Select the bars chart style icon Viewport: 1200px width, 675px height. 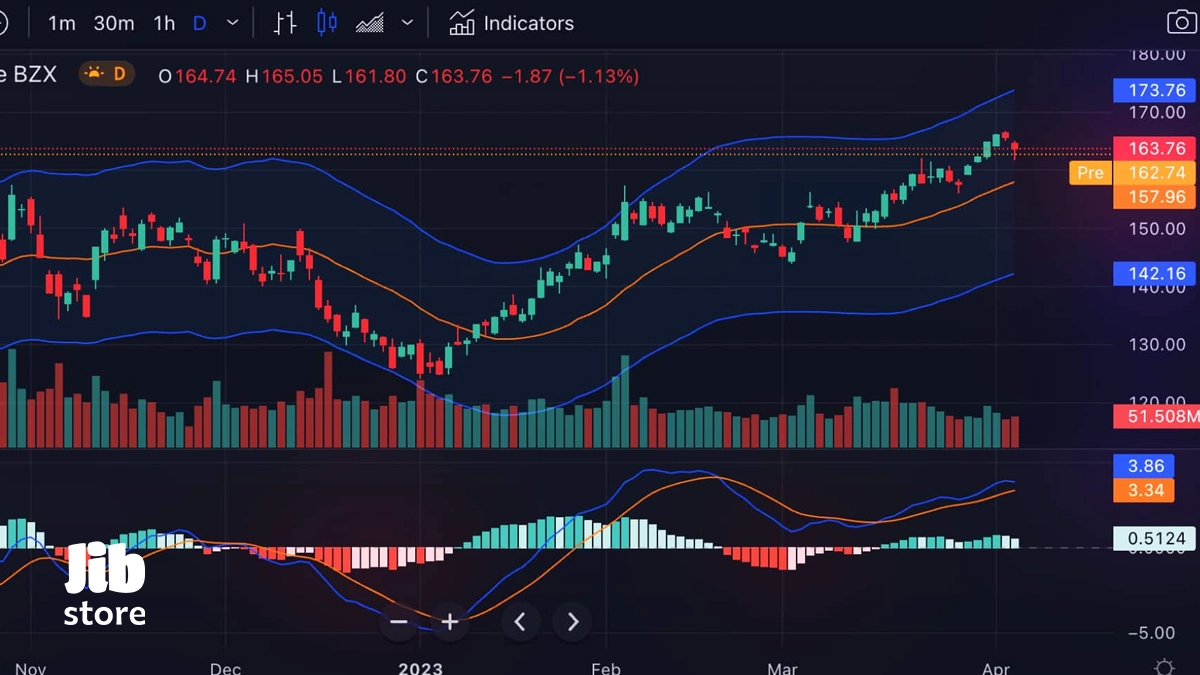285,23
